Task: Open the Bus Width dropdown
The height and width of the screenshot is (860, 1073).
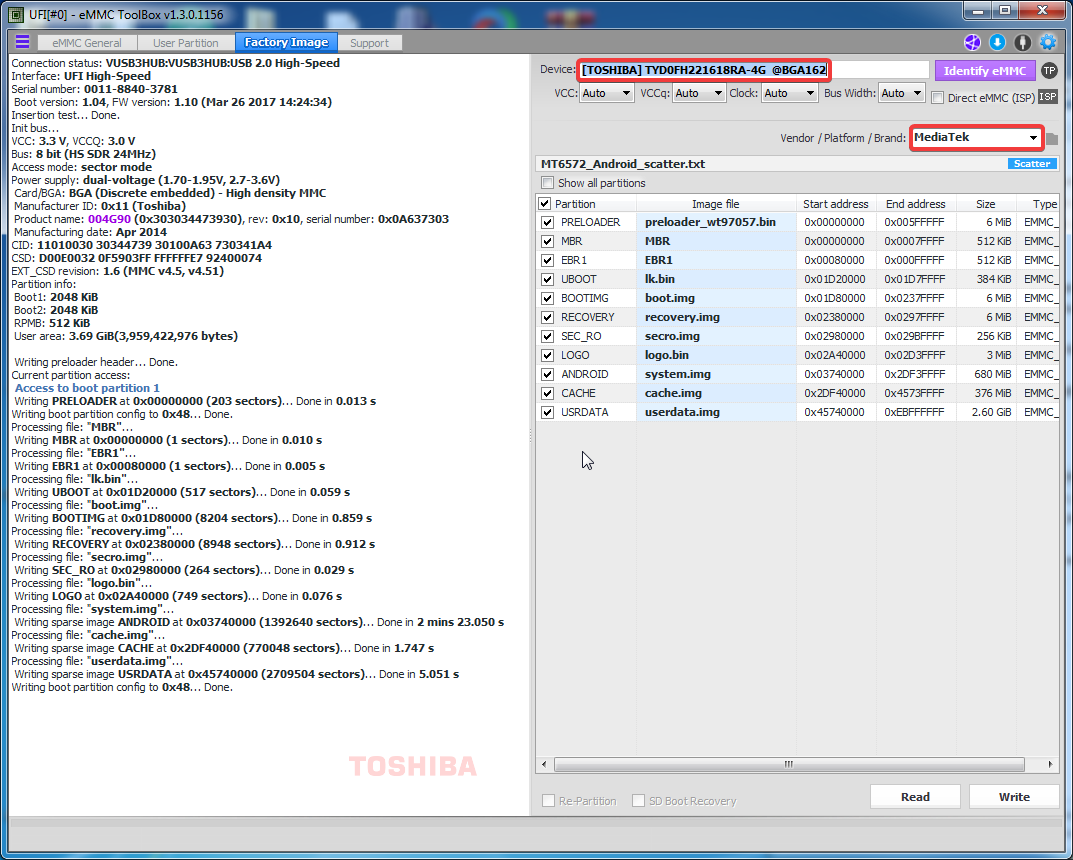Action: tap(902, 93)
